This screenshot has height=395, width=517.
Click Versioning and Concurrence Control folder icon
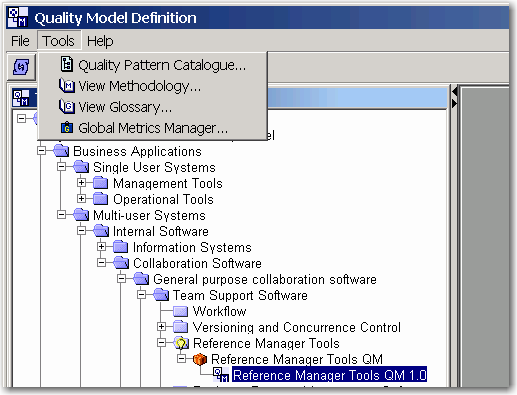(180, 327)
